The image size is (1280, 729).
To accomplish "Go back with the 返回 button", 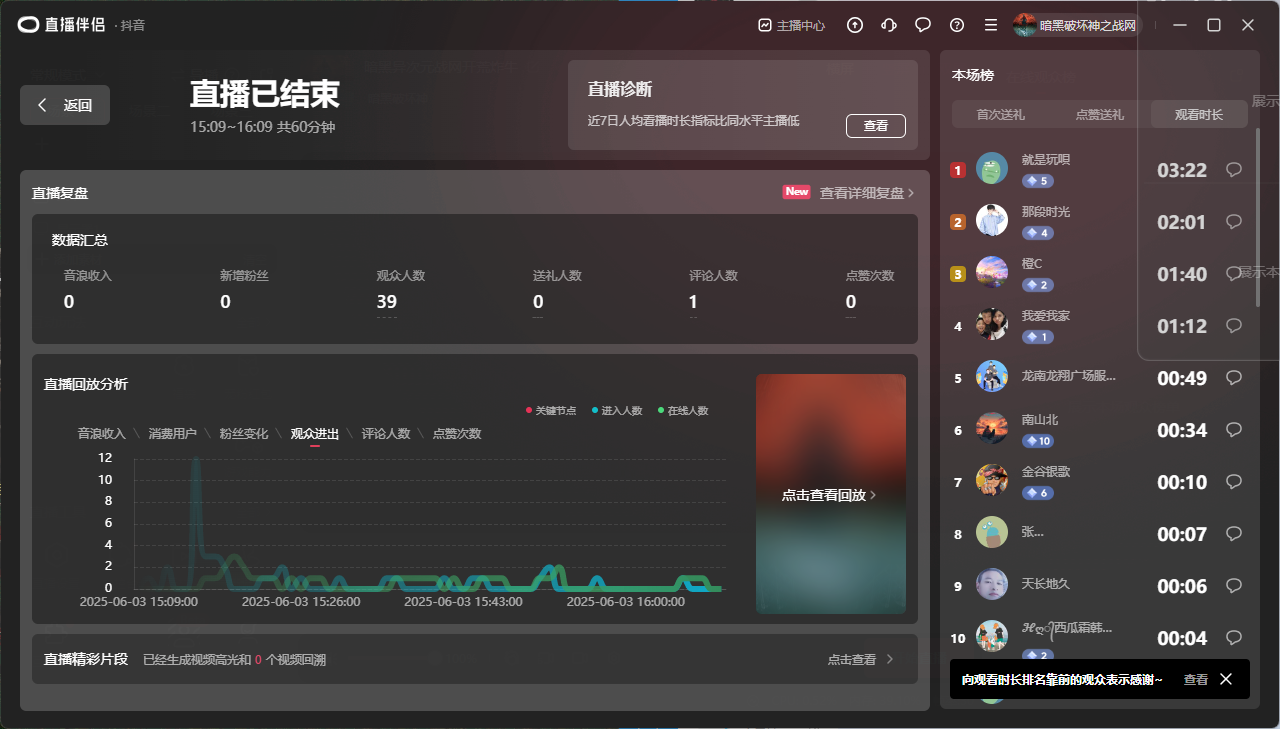I will tap(65, 105).
